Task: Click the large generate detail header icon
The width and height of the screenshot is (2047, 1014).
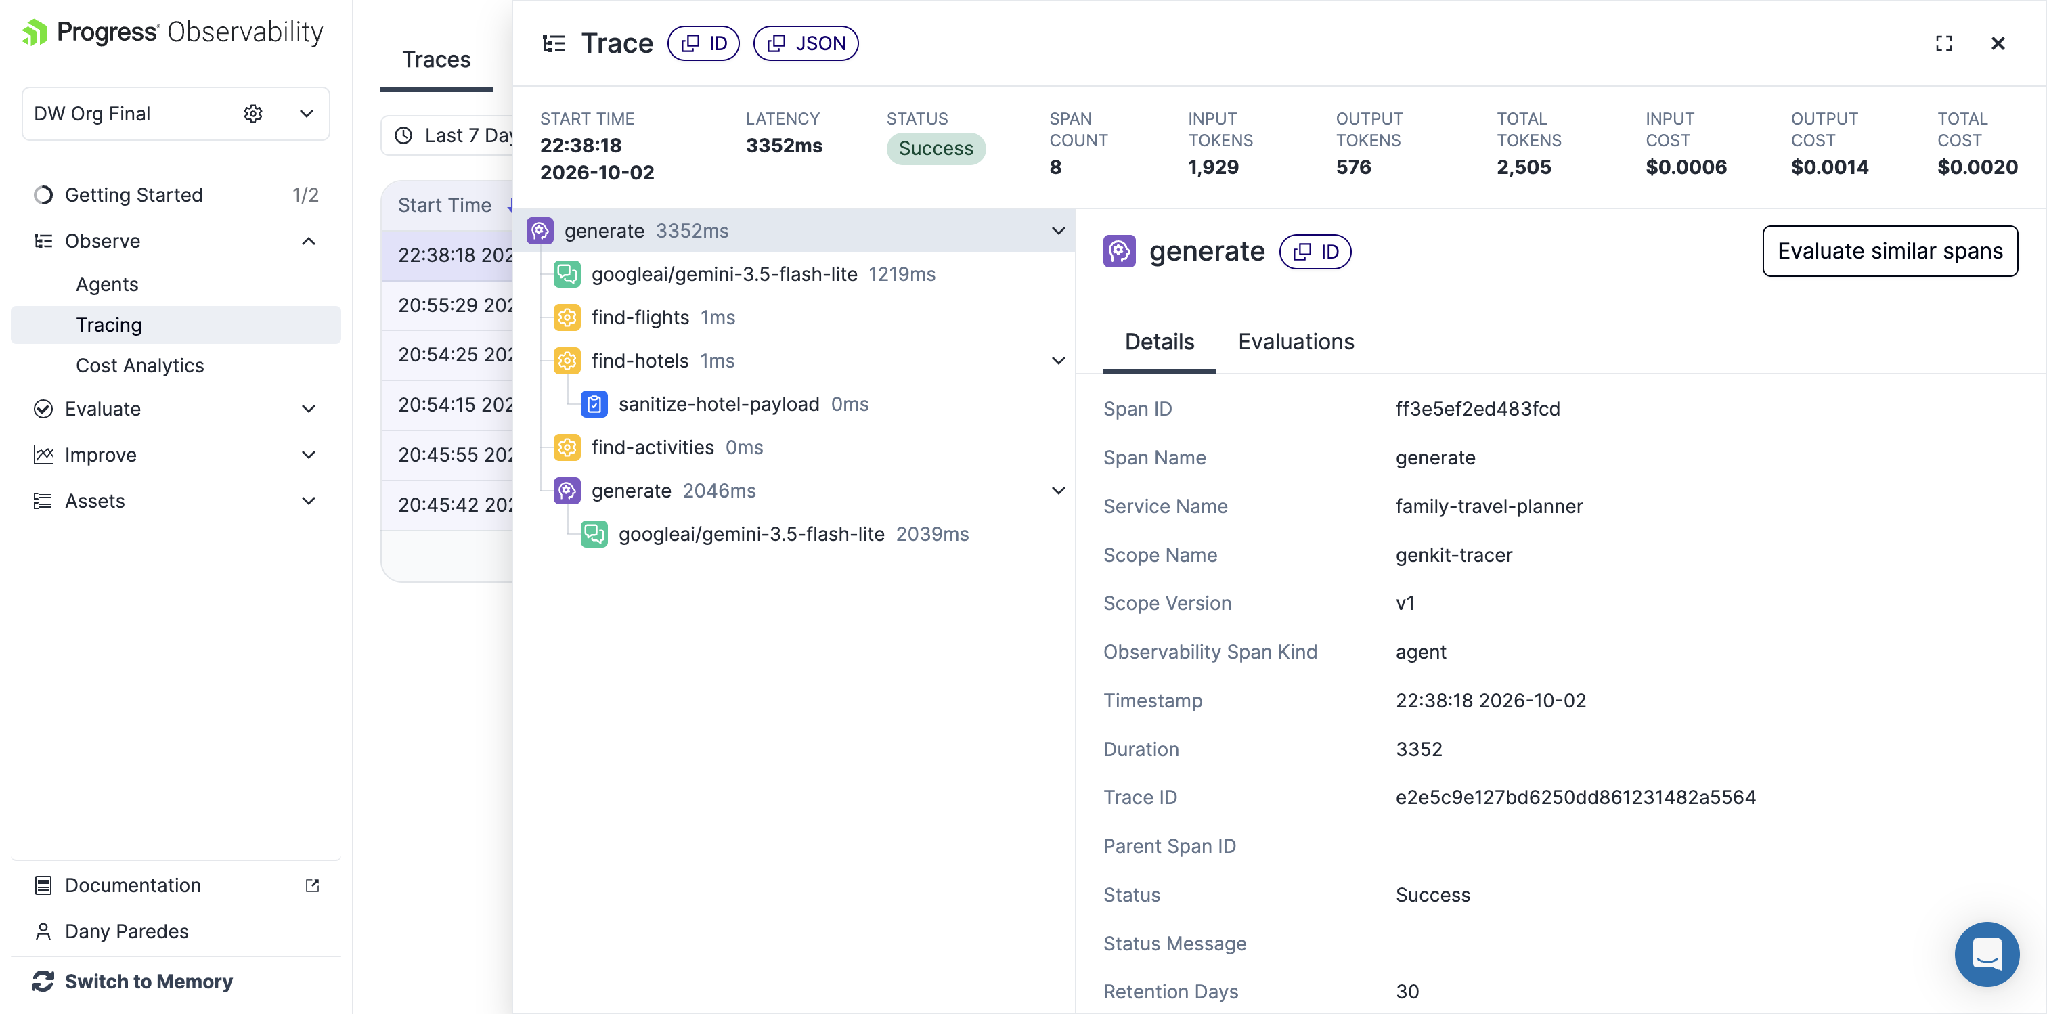Action: click(1119, 251)
